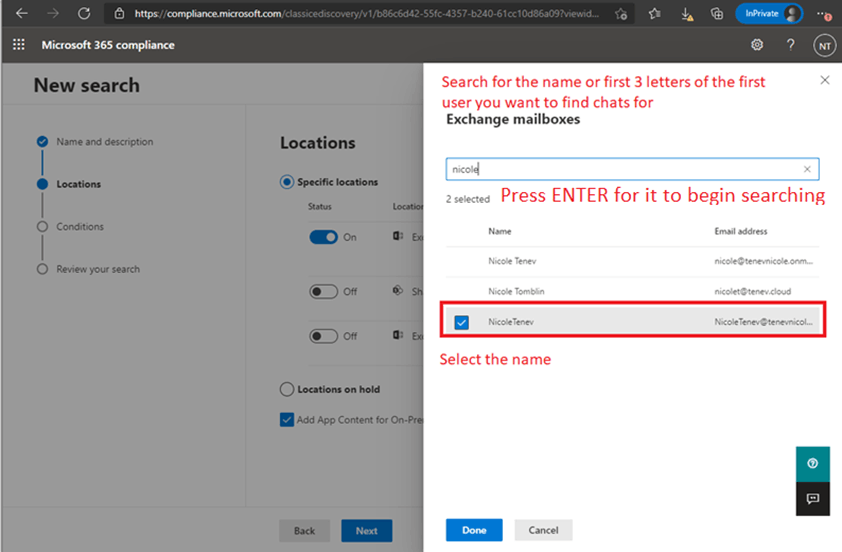This screenshot has width=842, height=552.
Task: Turn off the Exchange mailboxes On toggle
Action: (x=323, y=237)
